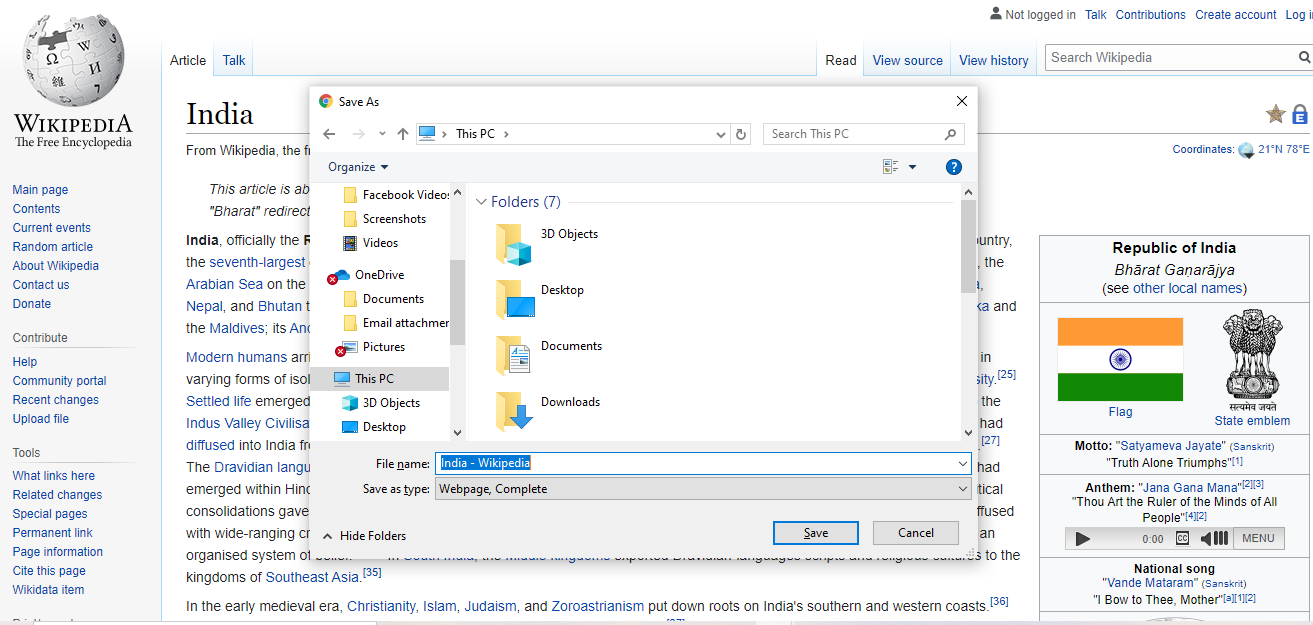Viewport: 1313px width, 625px height.
Task: Open Recent changes sidebar link
Action: click(x=56, y=400)
